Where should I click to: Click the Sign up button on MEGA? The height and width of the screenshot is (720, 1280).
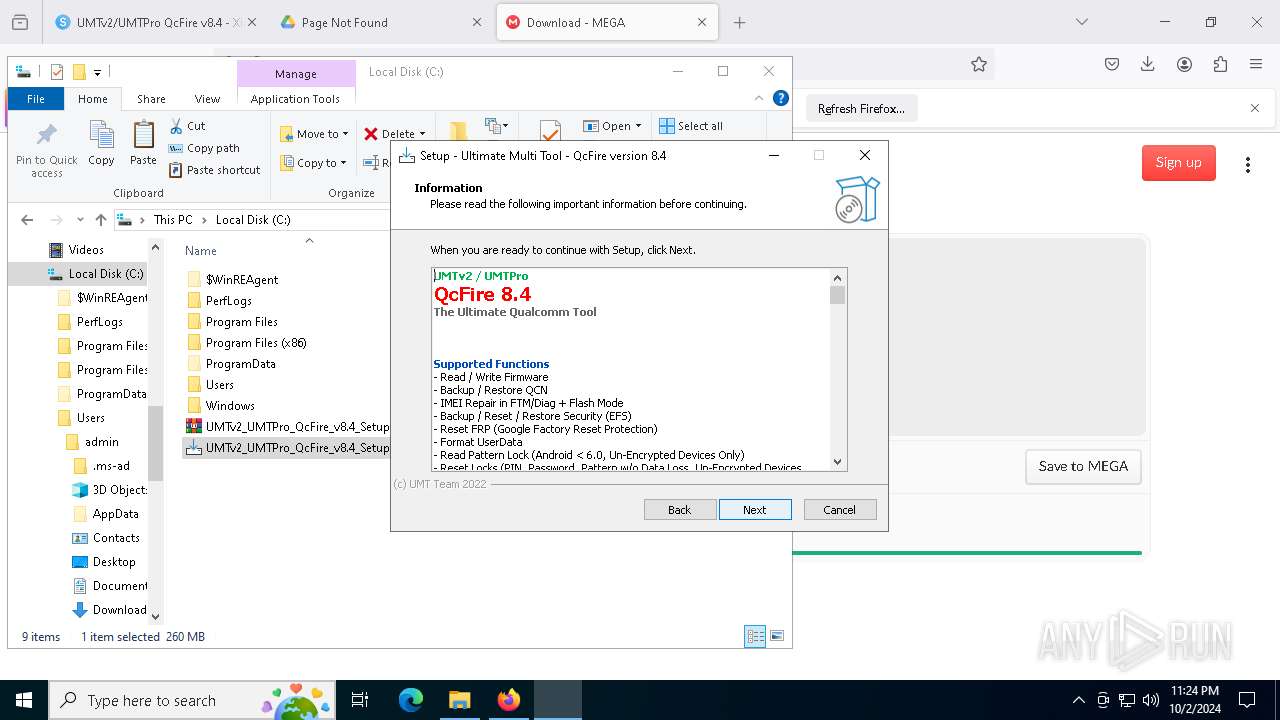(x=1179, y=163)
